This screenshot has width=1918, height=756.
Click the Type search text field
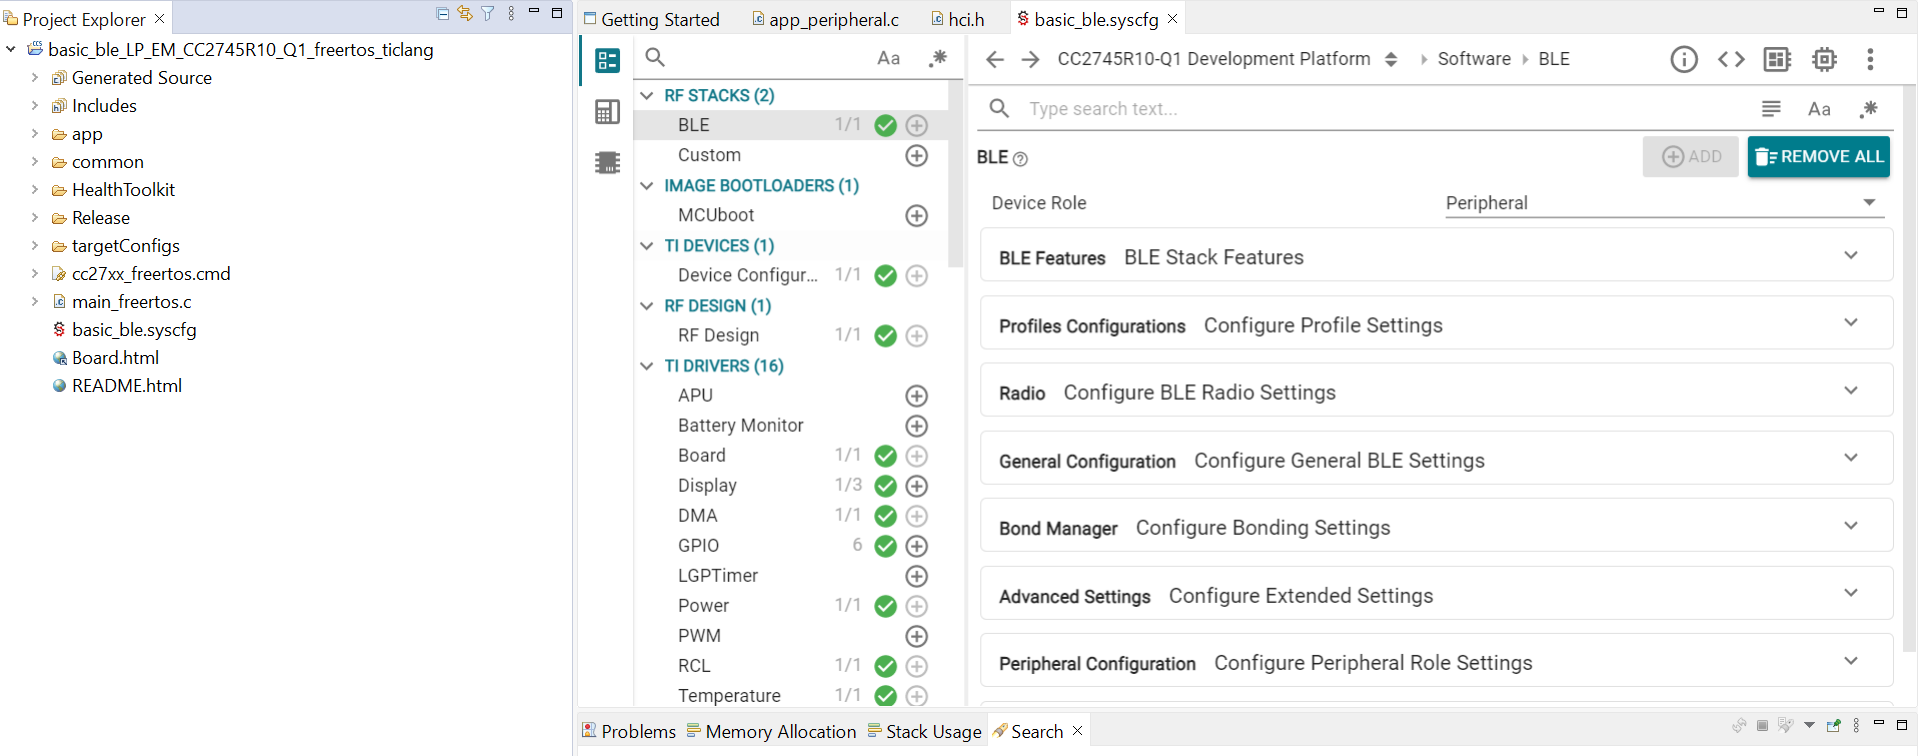(1380, 109)
